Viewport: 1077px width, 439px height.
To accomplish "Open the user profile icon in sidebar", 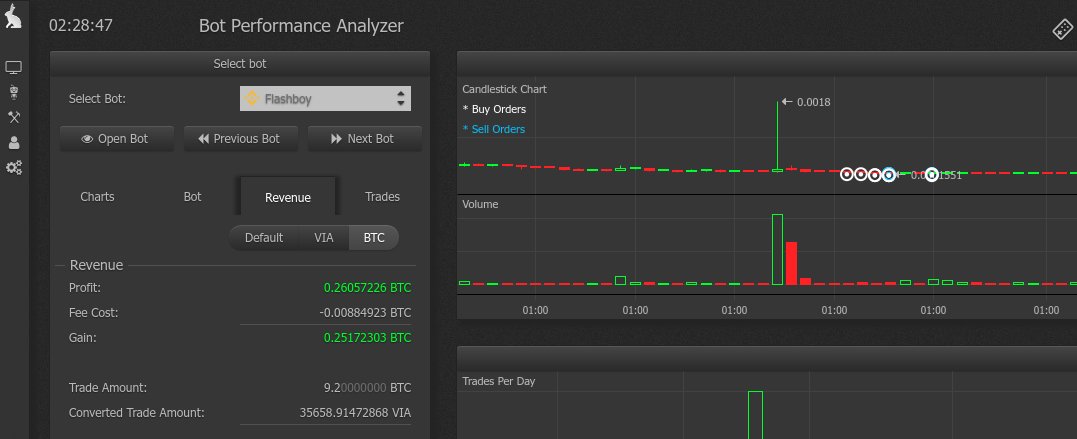I will 14,143.
